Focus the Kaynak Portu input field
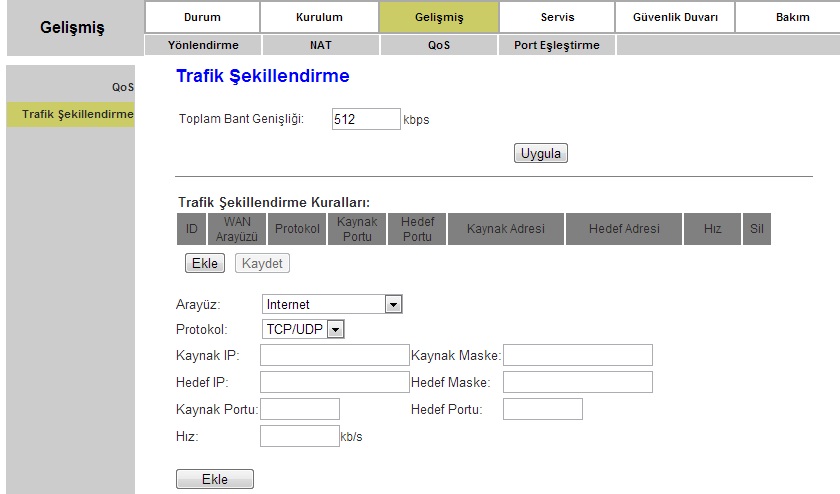This screenshot has height=494, width=840. (300, 409)
